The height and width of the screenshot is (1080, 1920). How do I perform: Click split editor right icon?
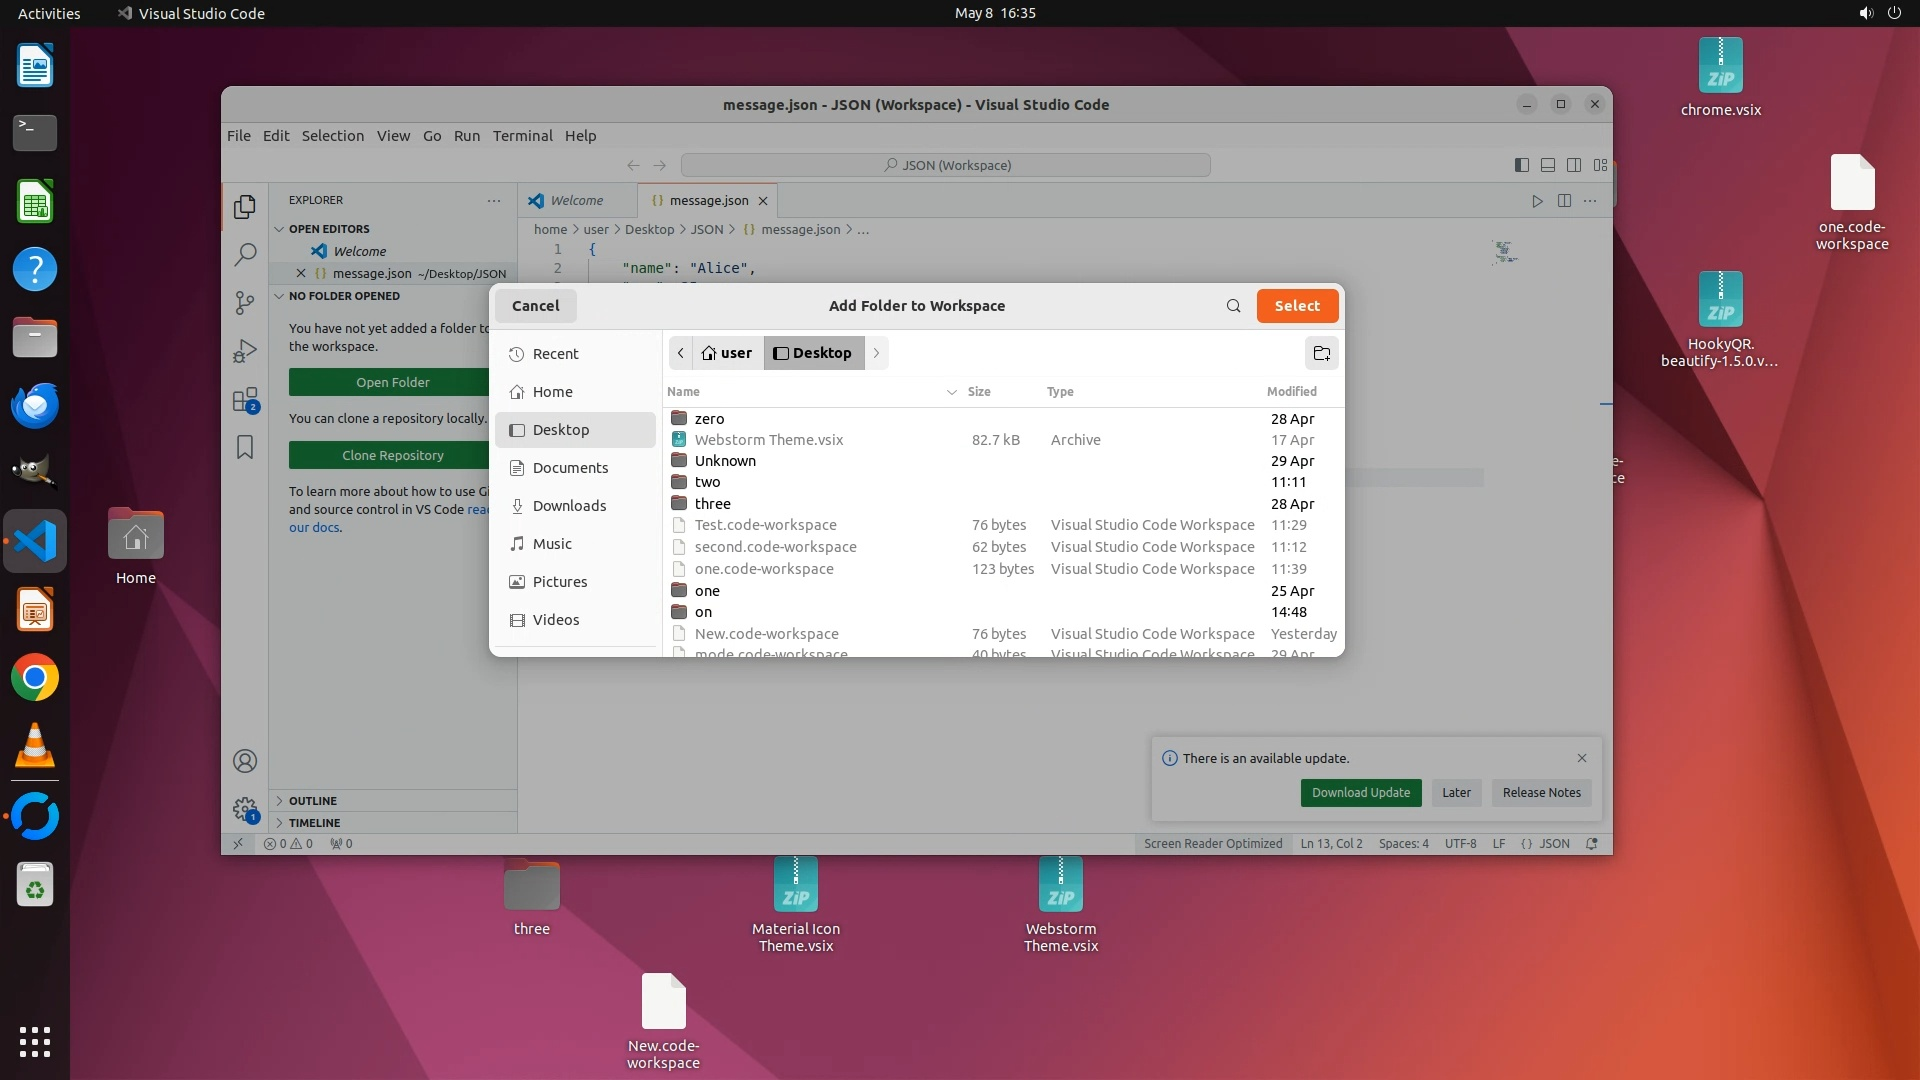(x=1564, y=201)
